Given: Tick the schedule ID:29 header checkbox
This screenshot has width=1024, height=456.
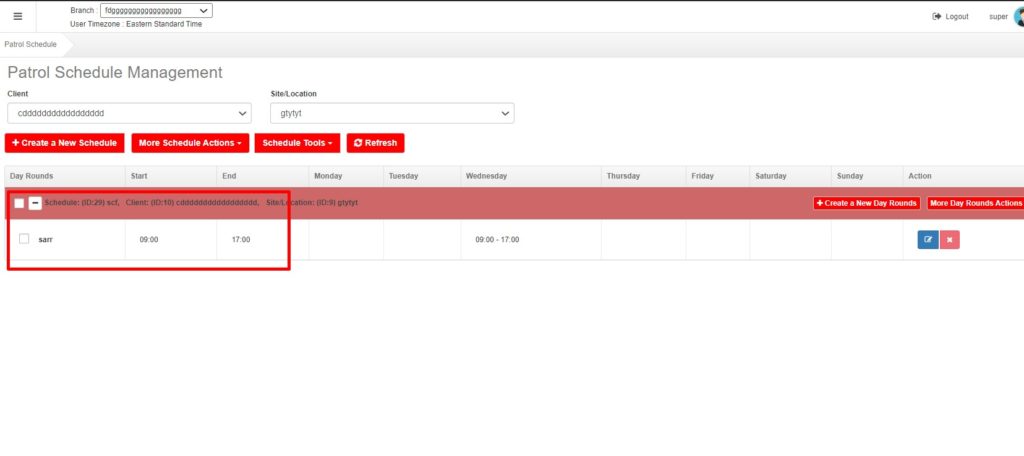Looking at the screenshot, I should click(19, 203).
